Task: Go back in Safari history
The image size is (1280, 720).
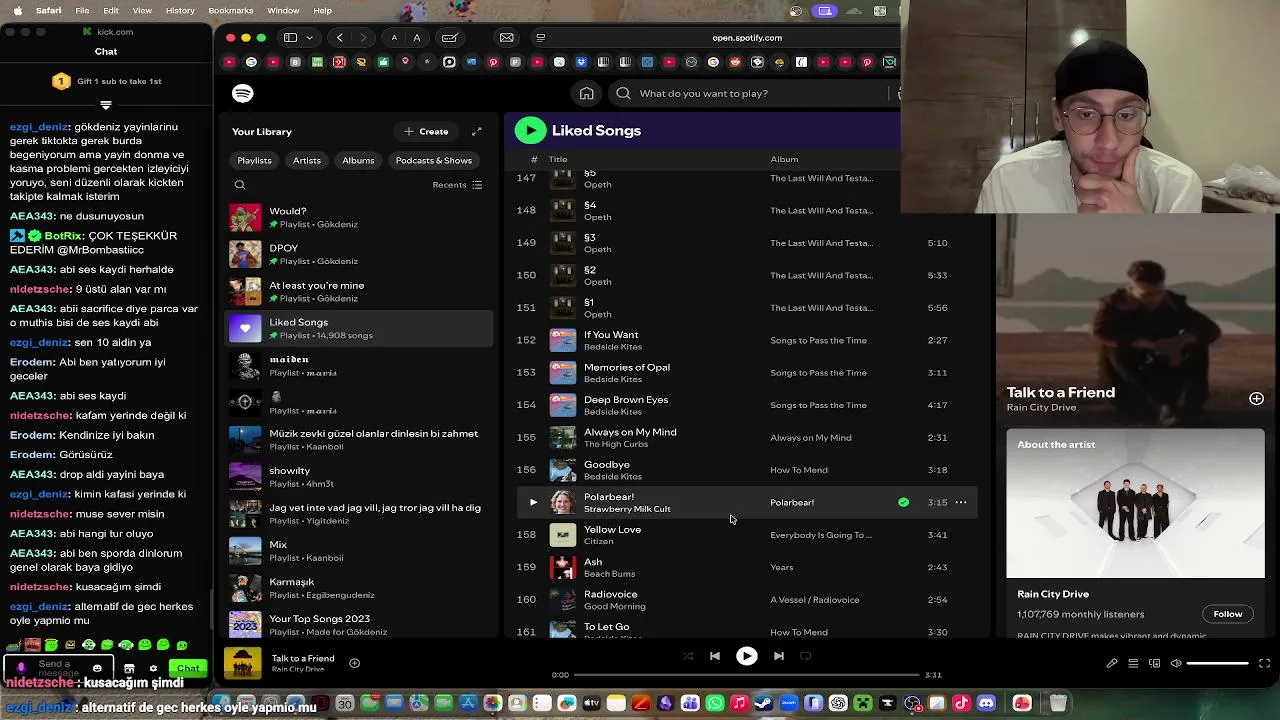Action: click(340, 38)
